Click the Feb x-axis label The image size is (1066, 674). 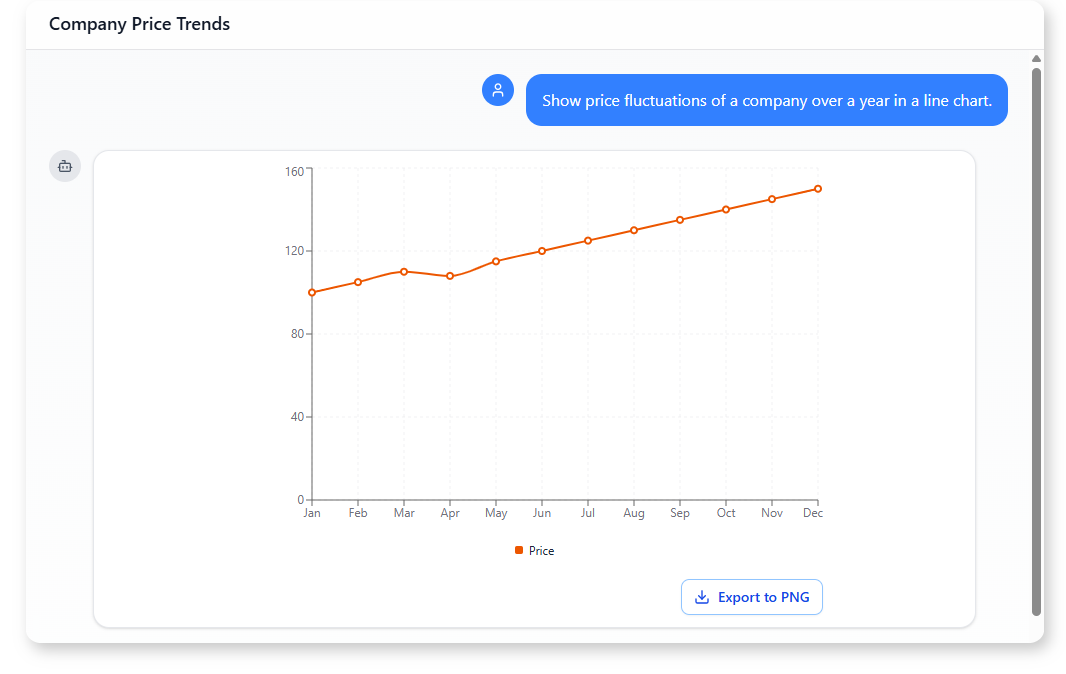[358, 513]
